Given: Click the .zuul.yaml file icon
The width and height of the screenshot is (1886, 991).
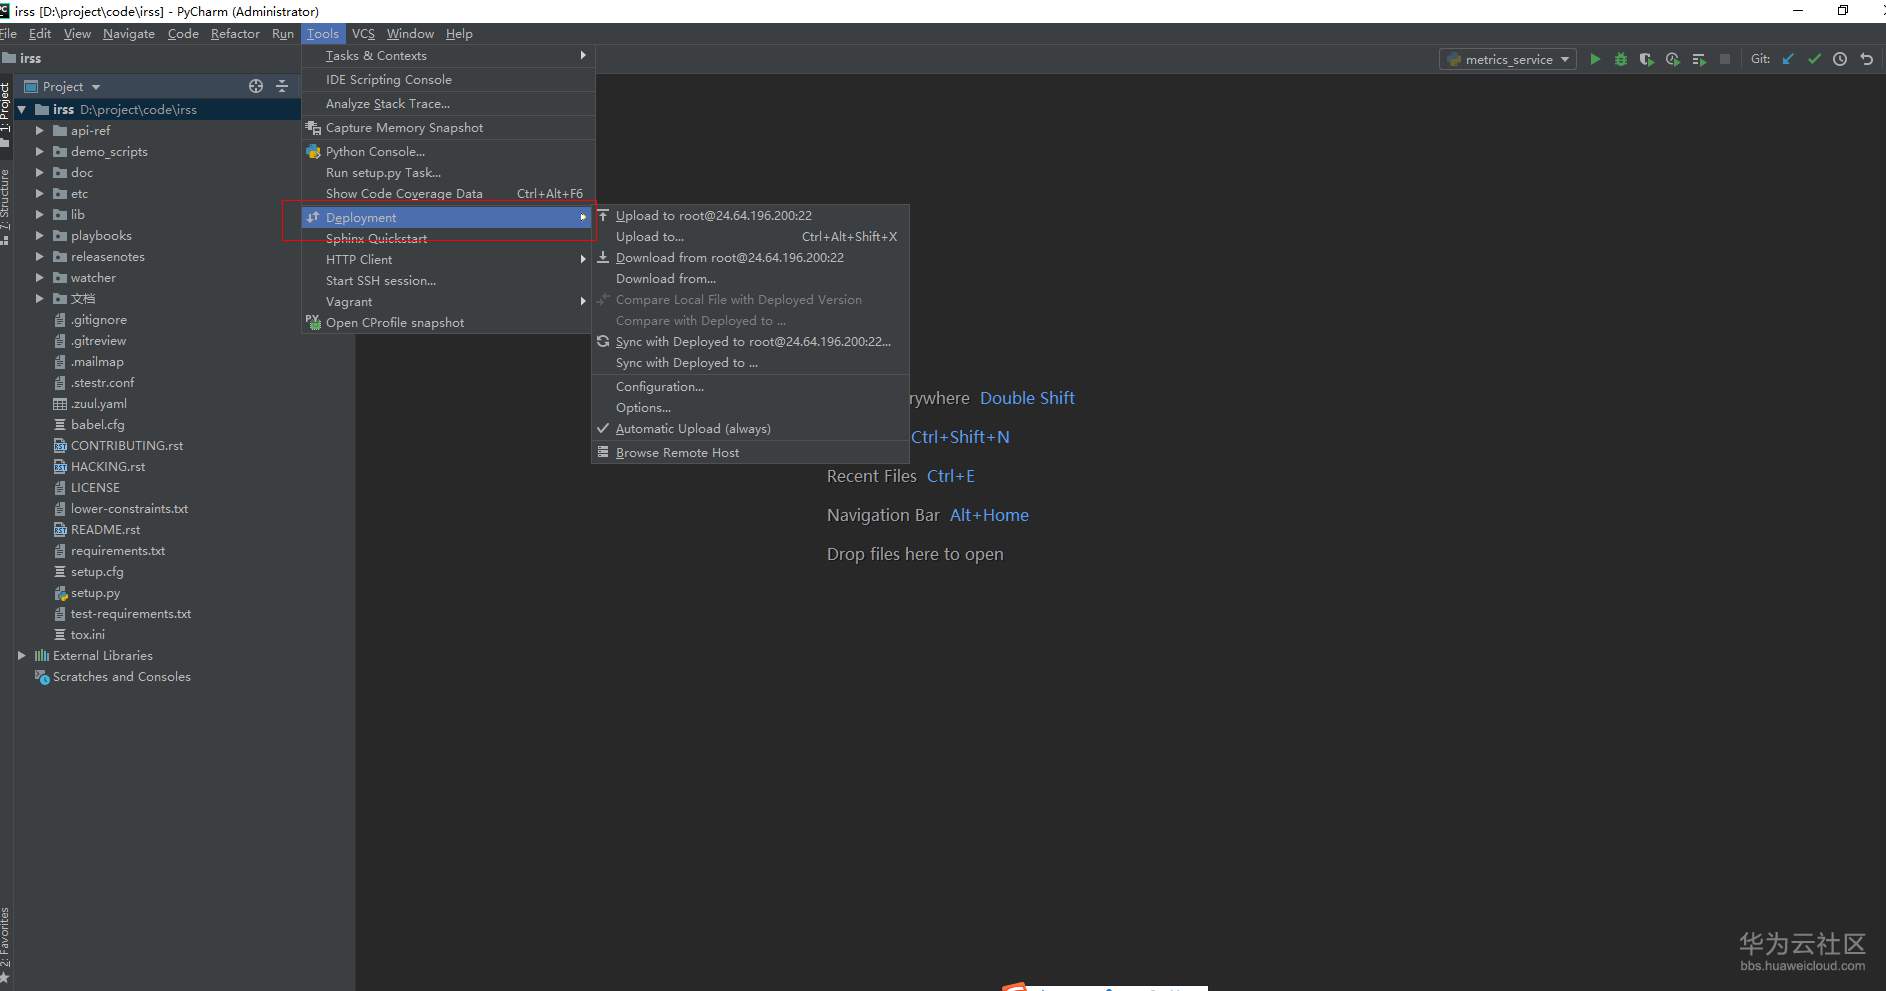Looking at the screenshot, I should pos(60,404).
